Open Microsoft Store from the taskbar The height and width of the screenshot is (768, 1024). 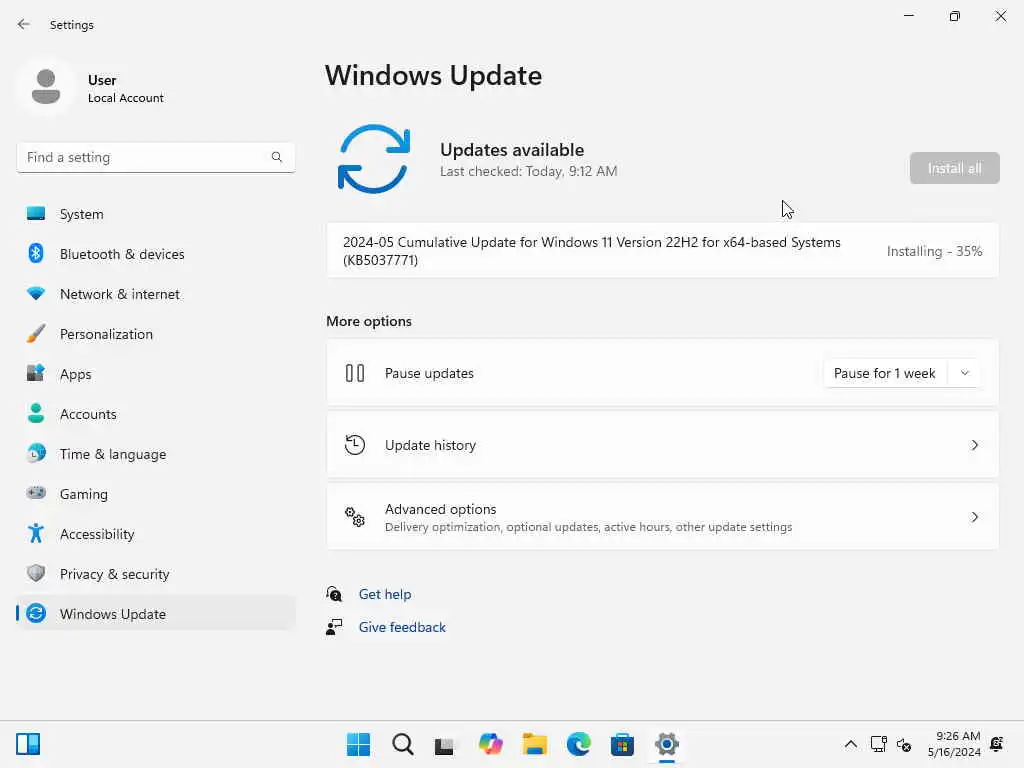(622, 744)
